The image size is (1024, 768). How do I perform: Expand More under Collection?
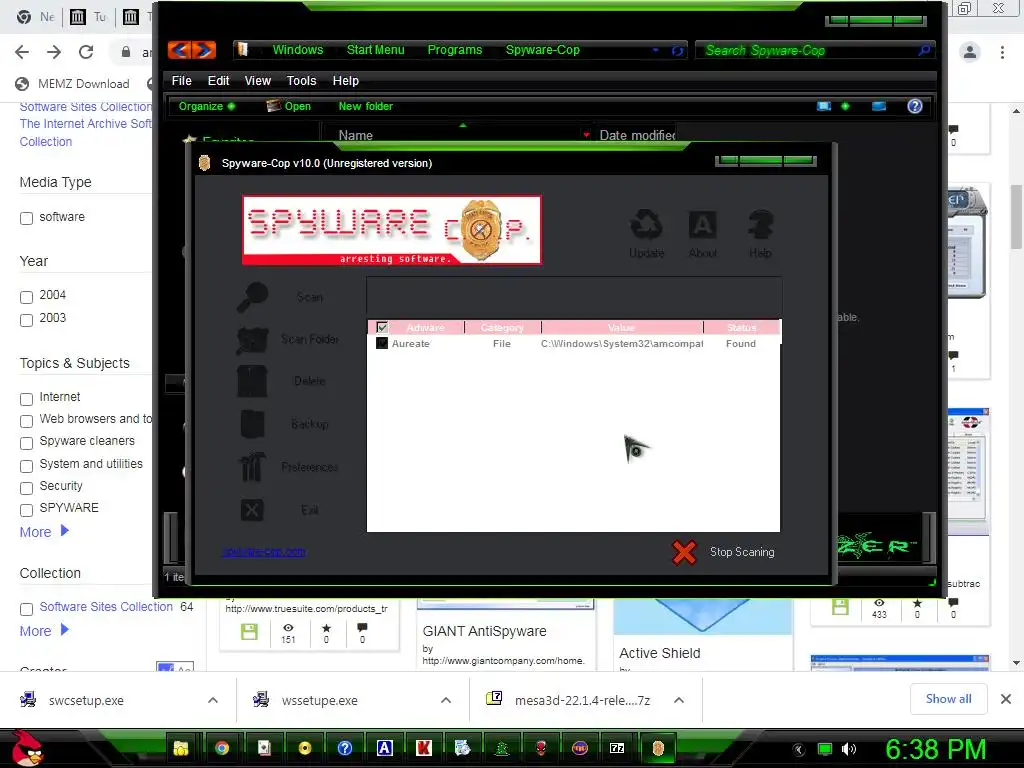(44, 631)
